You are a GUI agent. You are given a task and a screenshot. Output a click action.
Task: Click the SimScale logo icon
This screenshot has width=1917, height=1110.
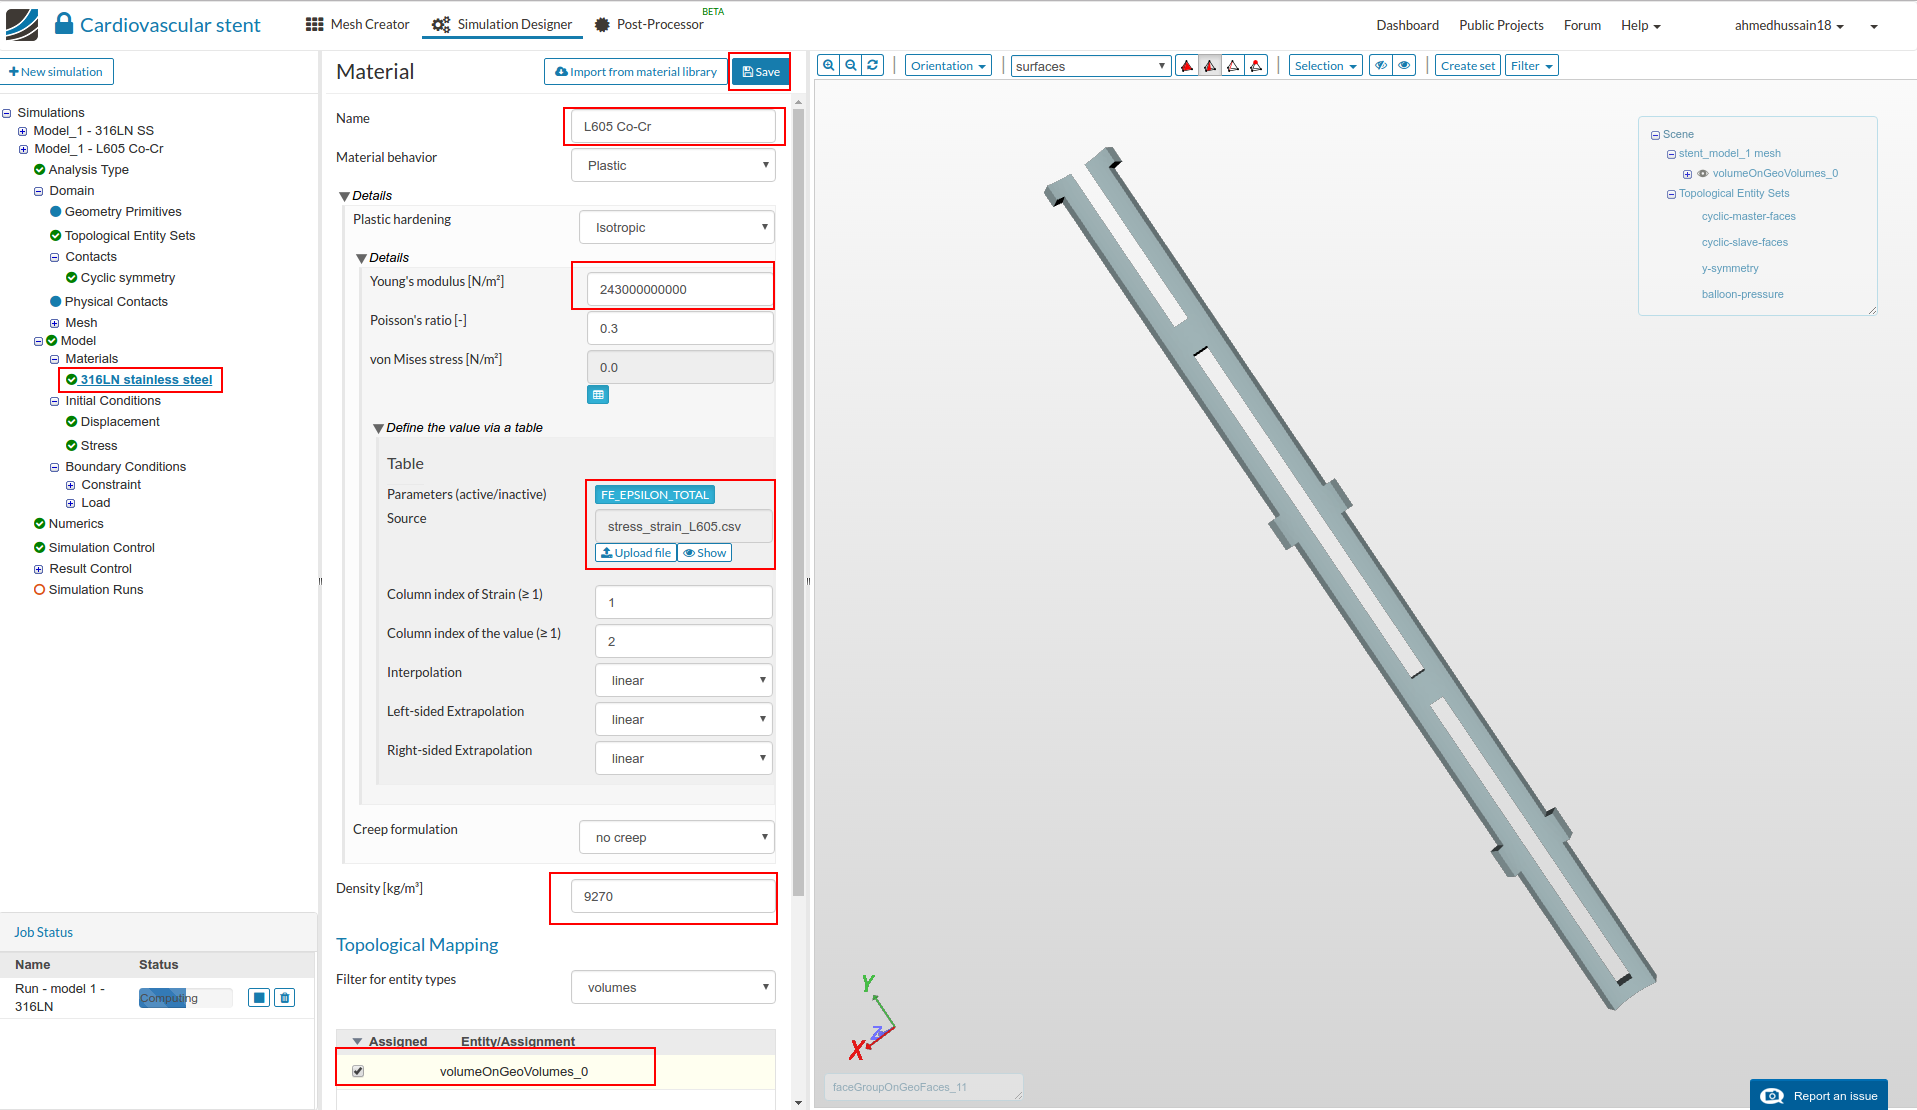pos(22,24)
